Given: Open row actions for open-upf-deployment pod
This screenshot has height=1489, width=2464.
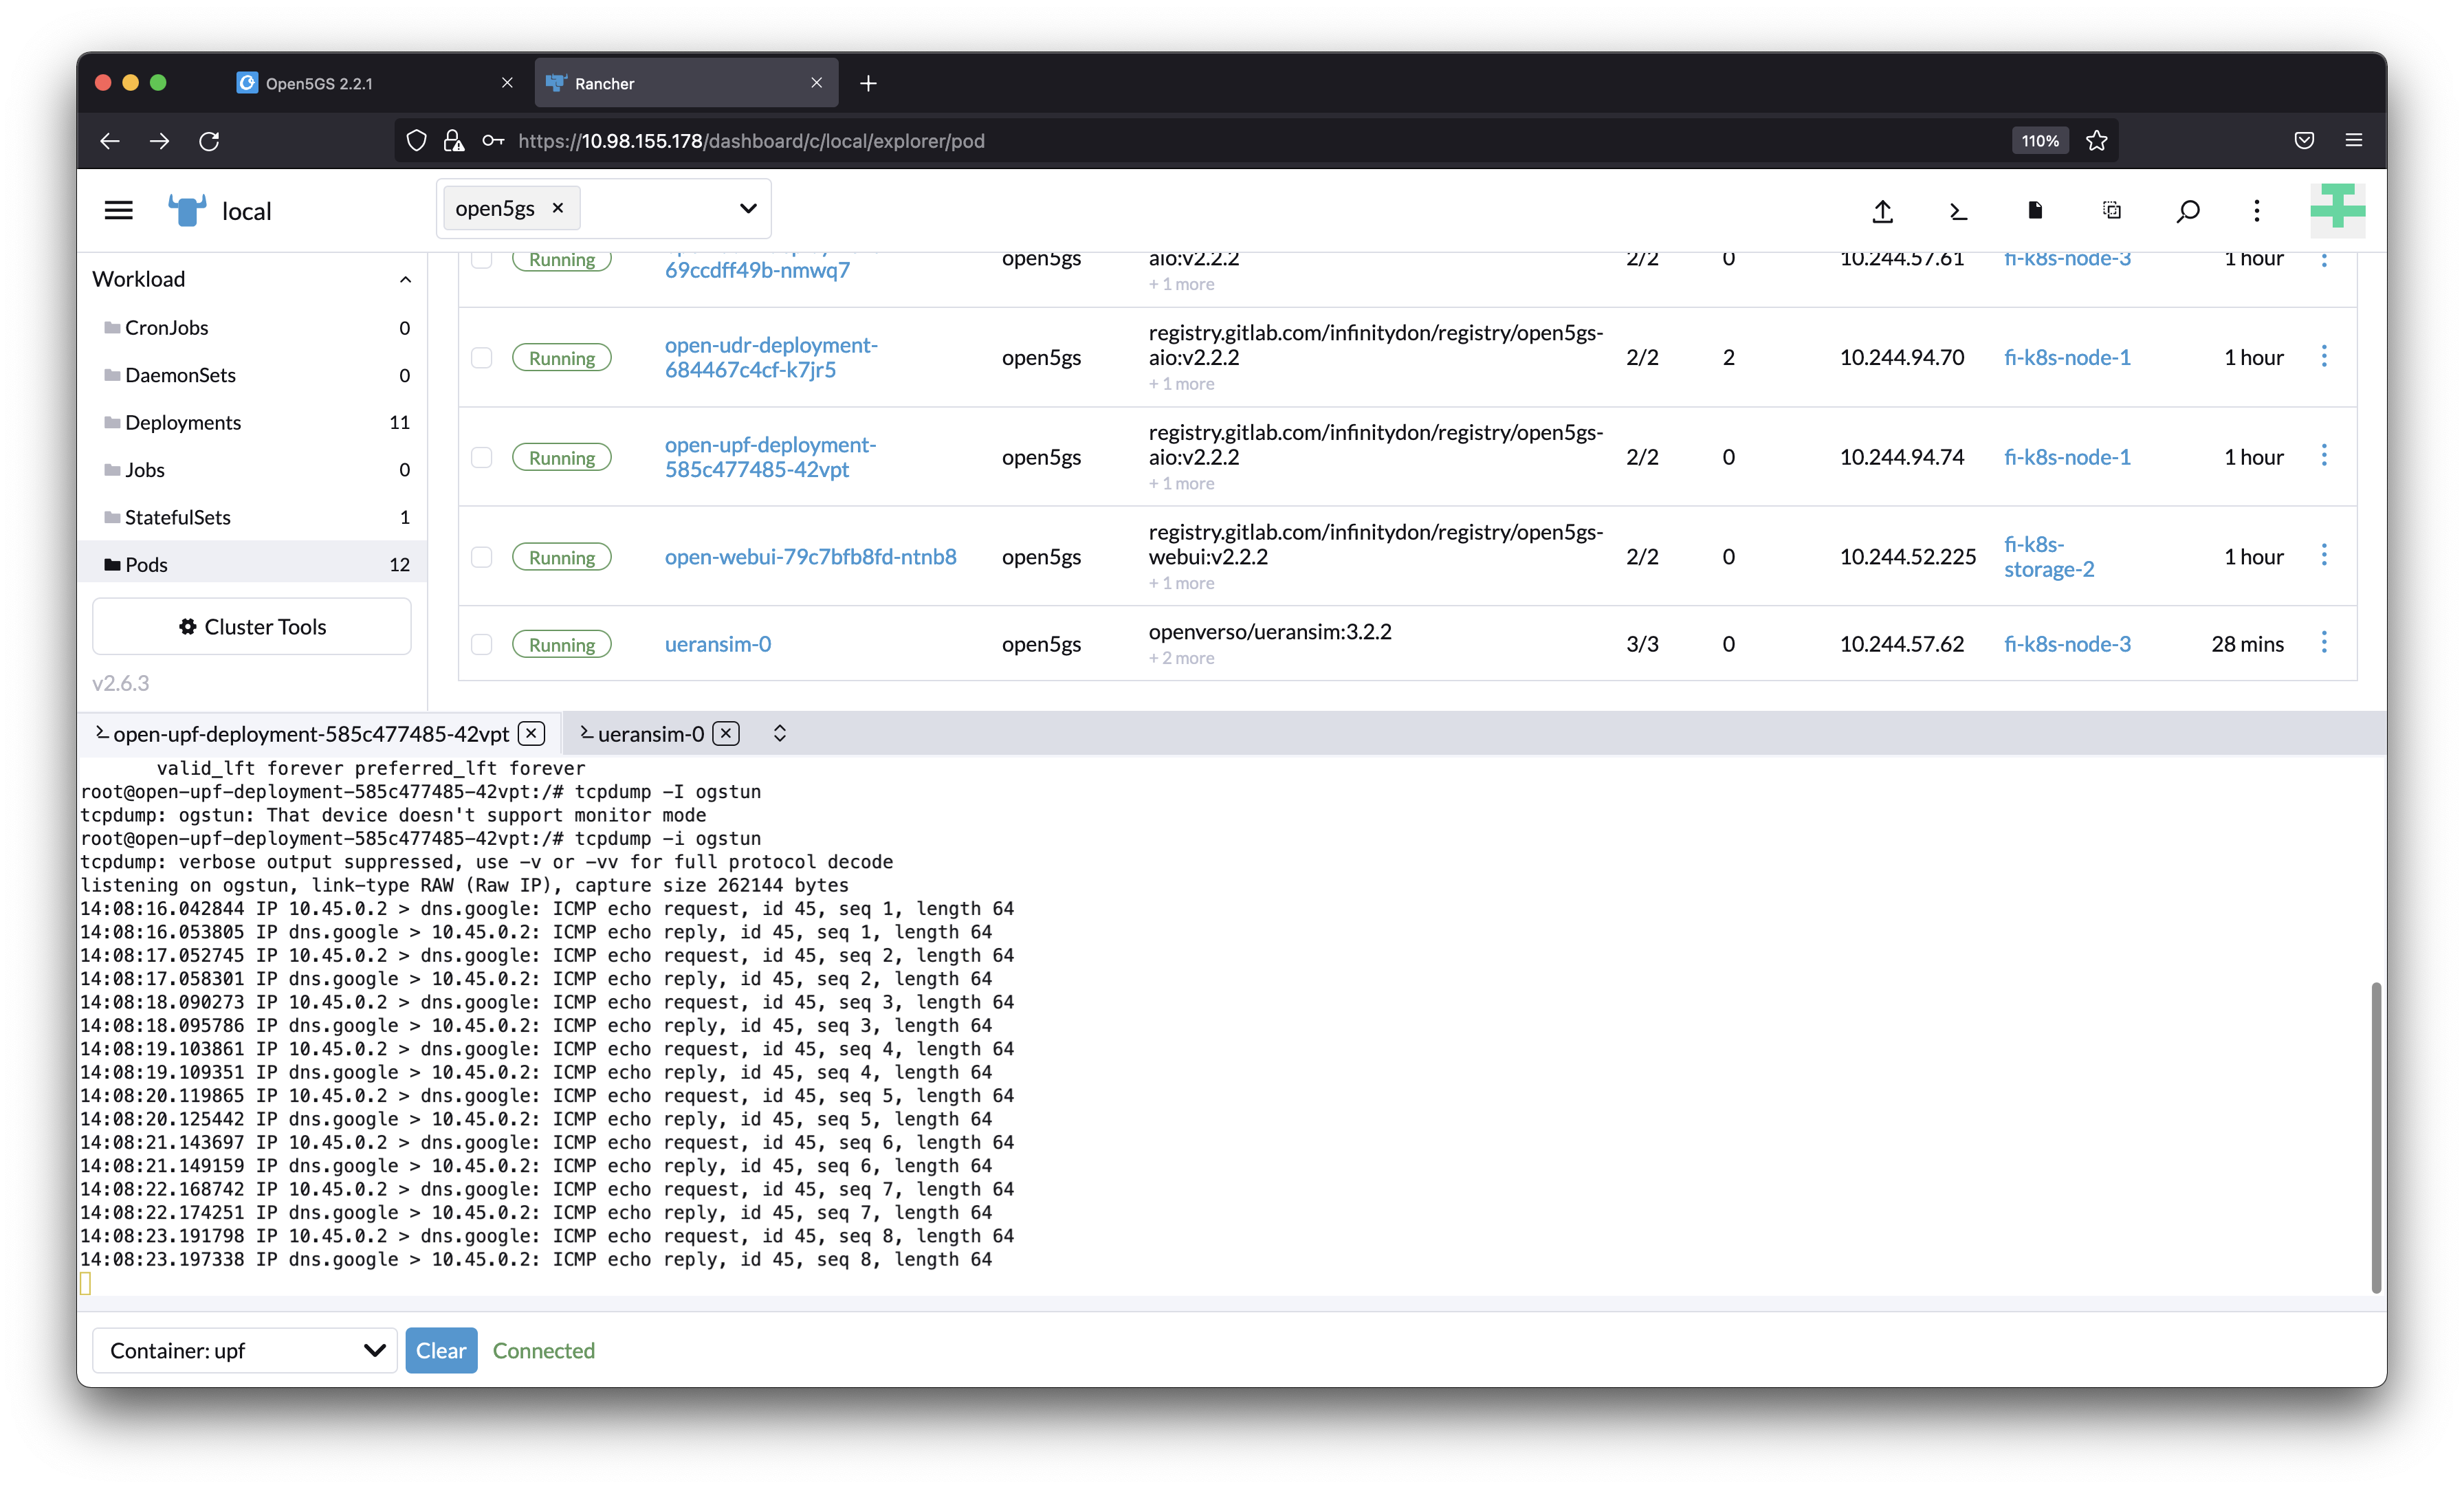Looking at the screenshot, I should (2323, 456).
